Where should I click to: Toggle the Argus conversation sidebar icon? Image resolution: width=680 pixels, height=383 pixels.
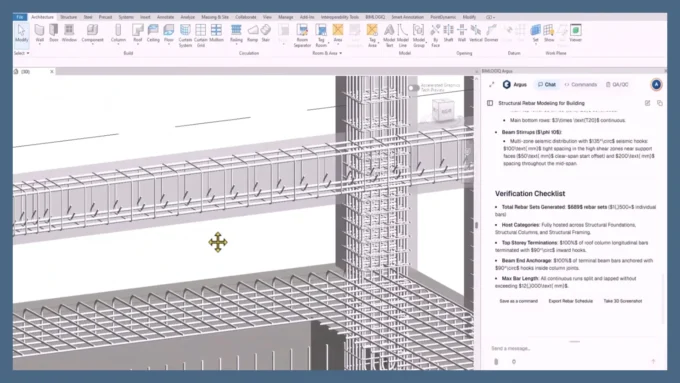(x=490, y=103)
